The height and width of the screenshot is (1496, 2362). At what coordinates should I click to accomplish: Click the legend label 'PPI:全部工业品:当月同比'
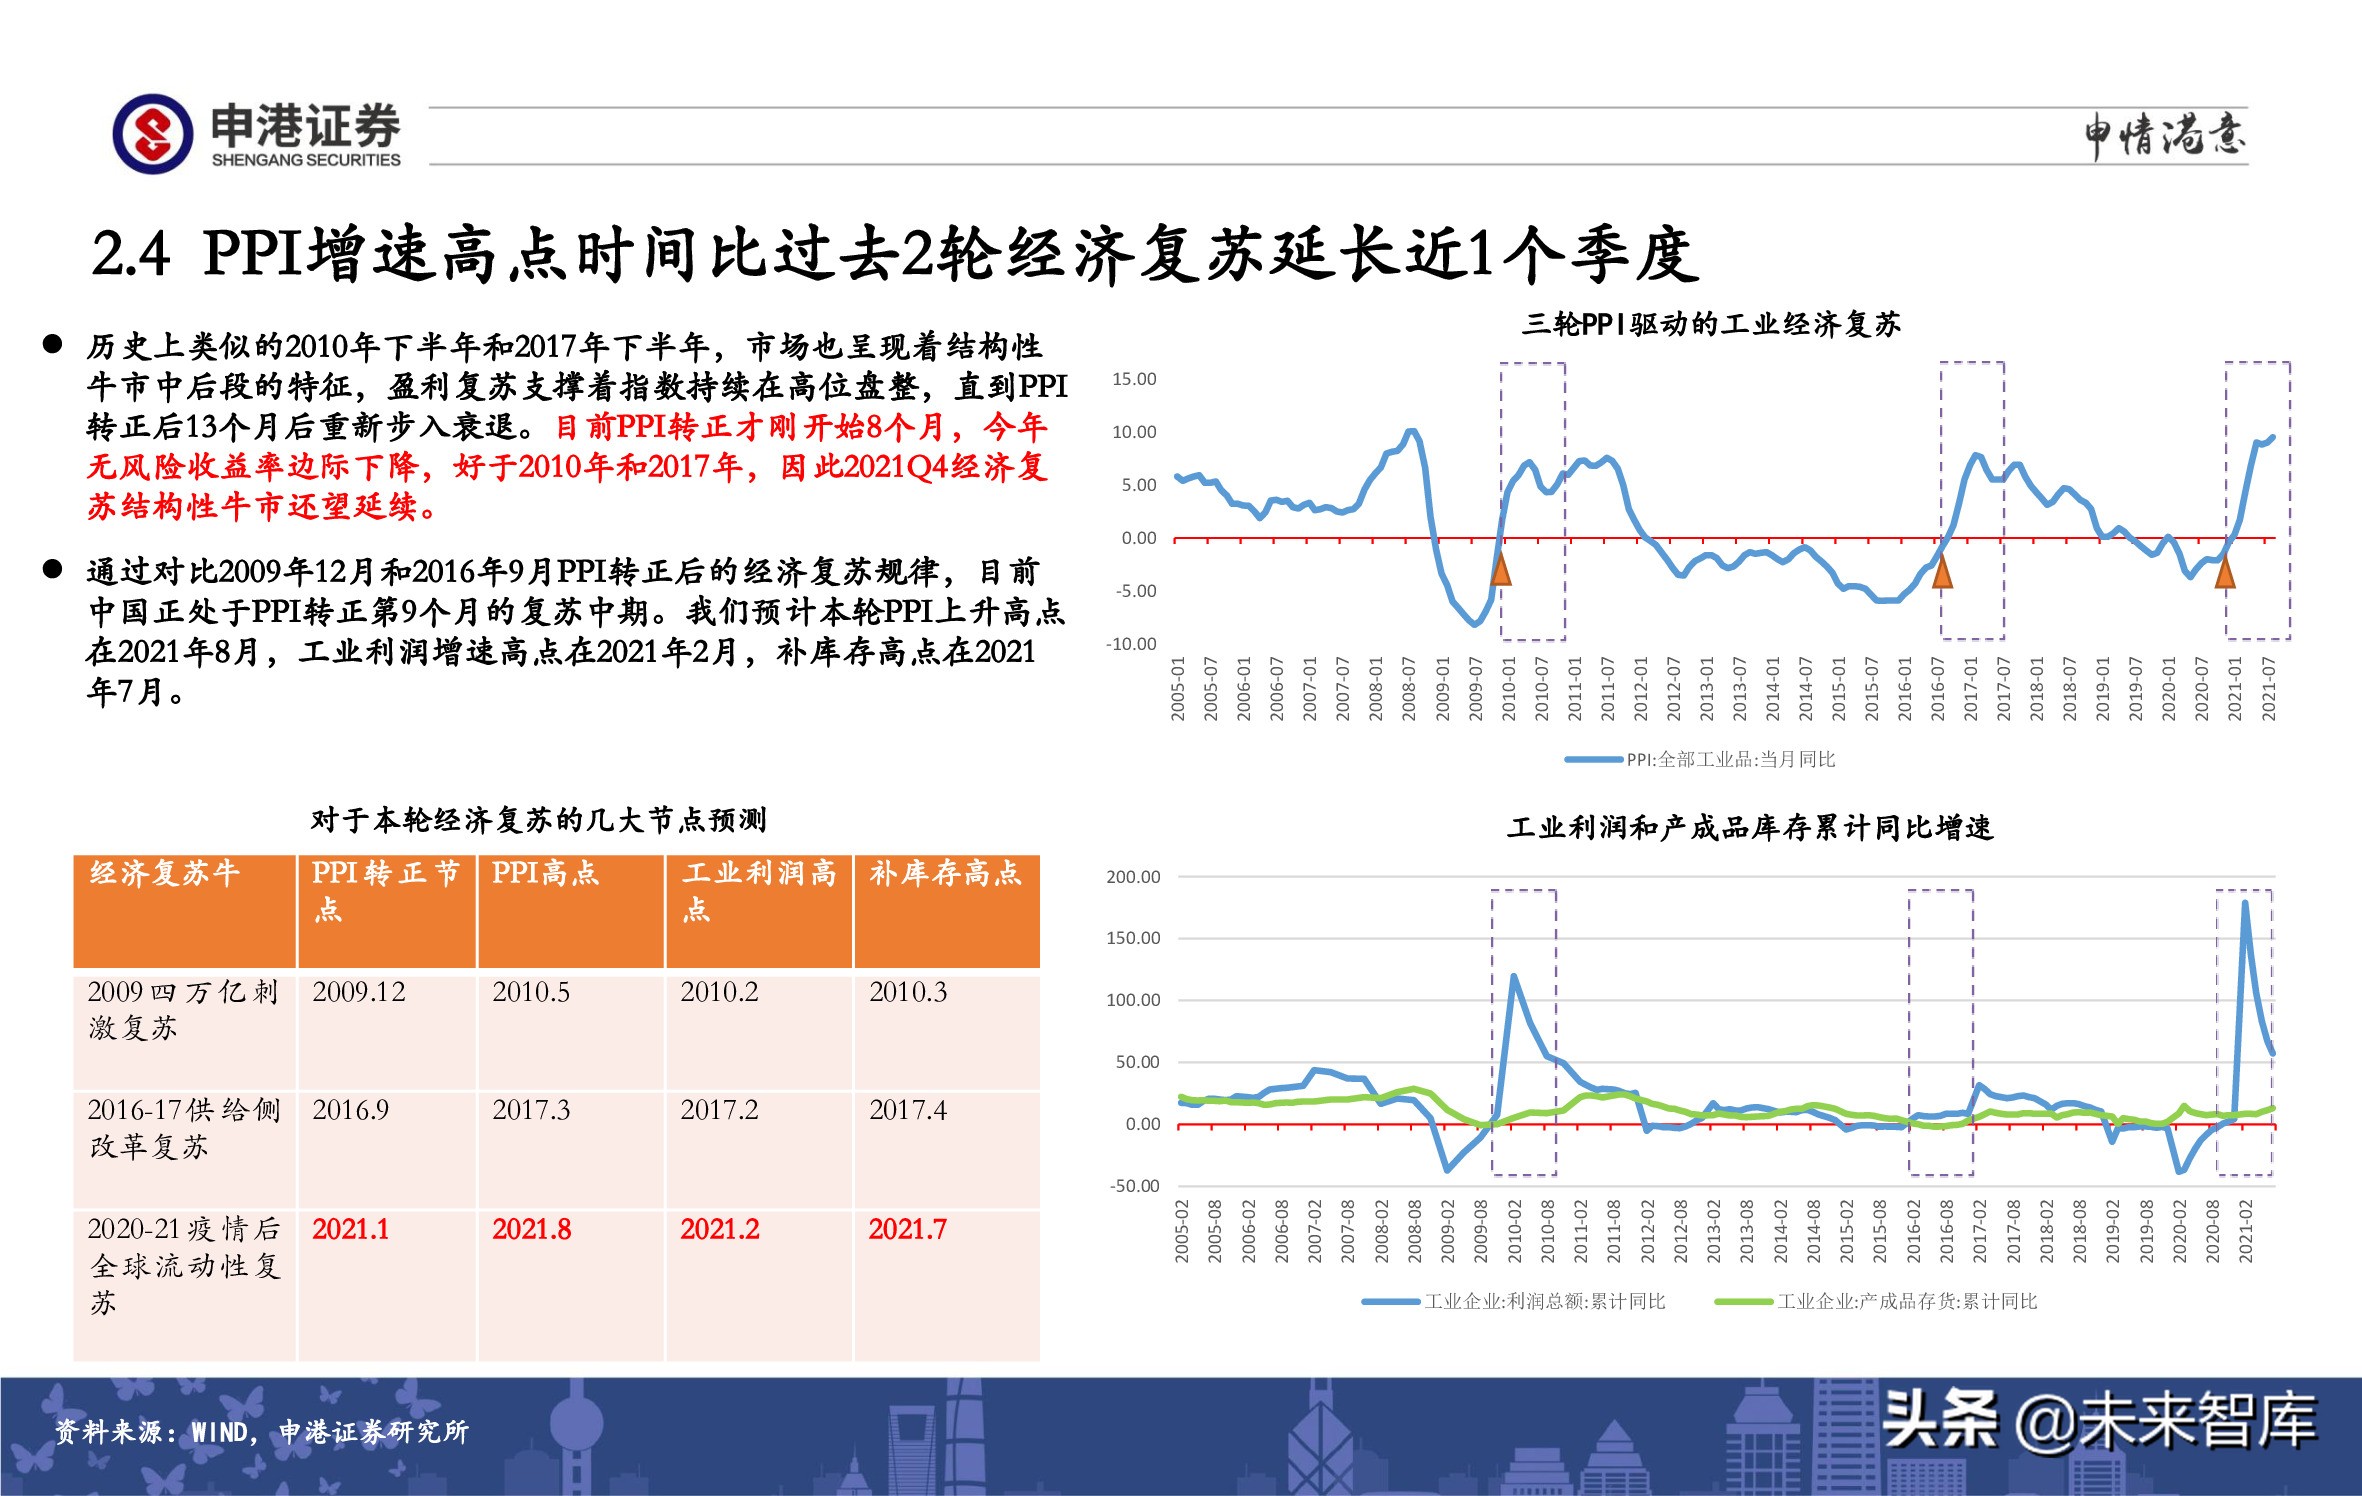coord(1731,760)
